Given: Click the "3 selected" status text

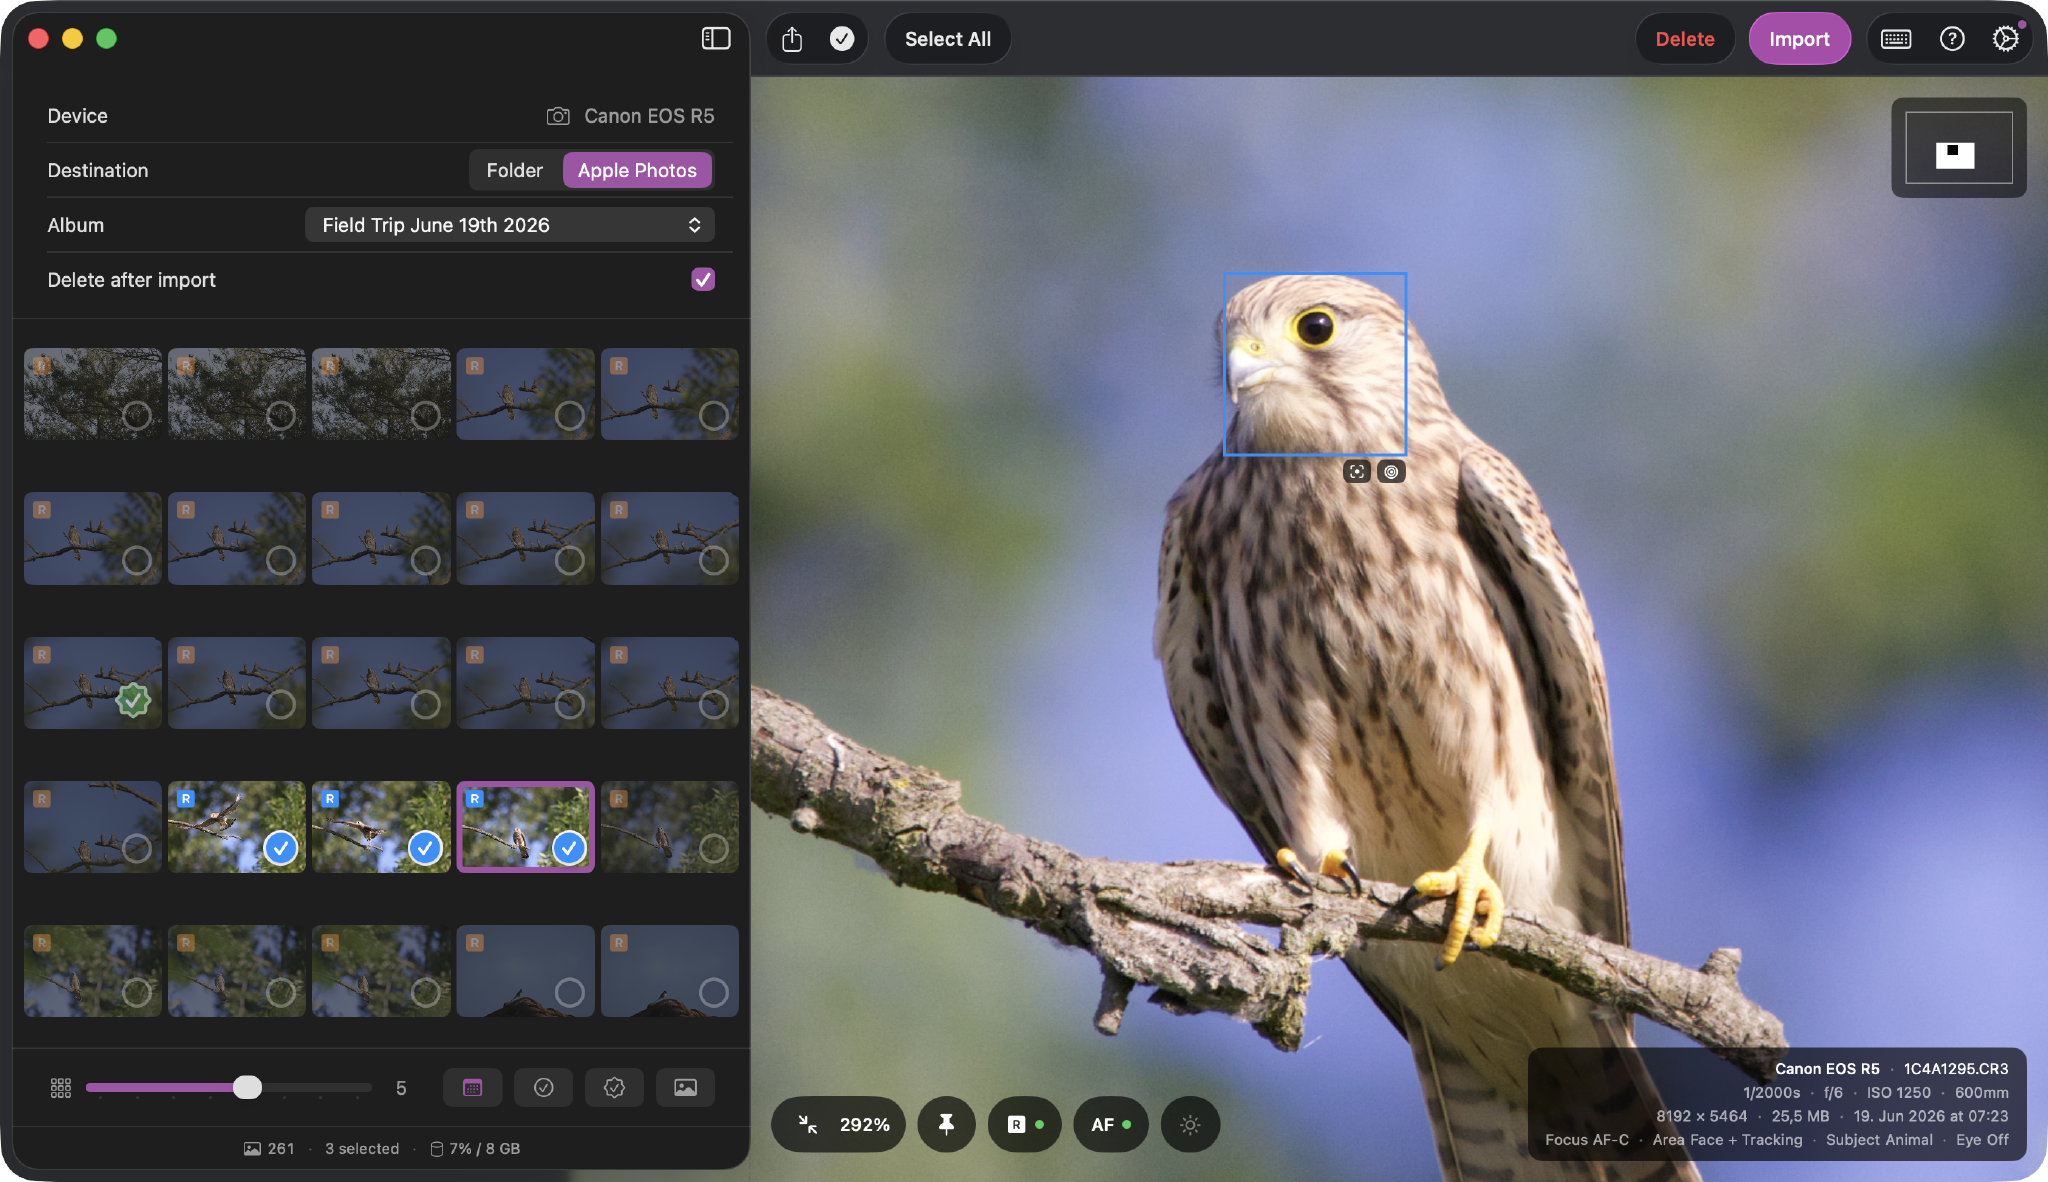Looking at the screenshot, I should pos(362,1149).
